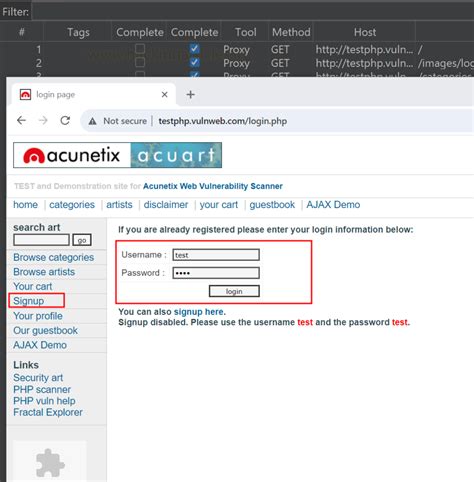
Task: Open a new browser tab with plus
Action: [x=191, y=95]
